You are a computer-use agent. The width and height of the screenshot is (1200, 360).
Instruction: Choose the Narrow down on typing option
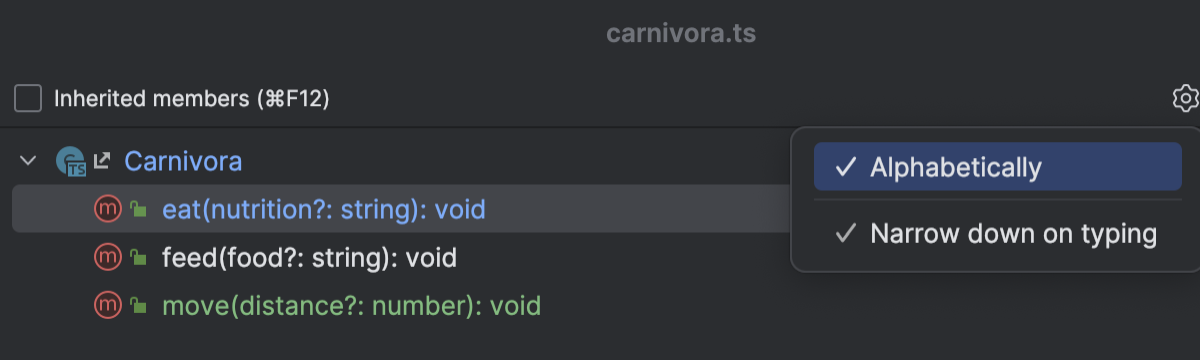pyautogui.click(x=997, y=234)
